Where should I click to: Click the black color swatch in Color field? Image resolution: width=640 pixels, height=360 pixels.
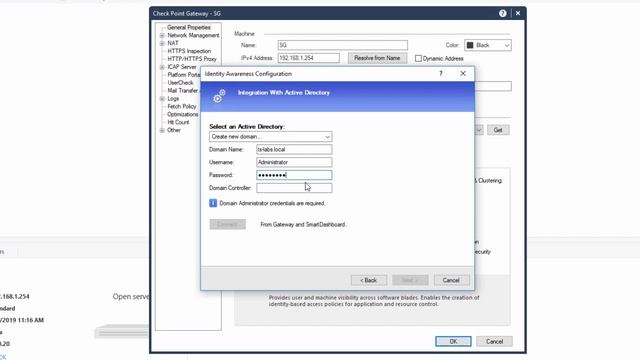coord(470,45)
